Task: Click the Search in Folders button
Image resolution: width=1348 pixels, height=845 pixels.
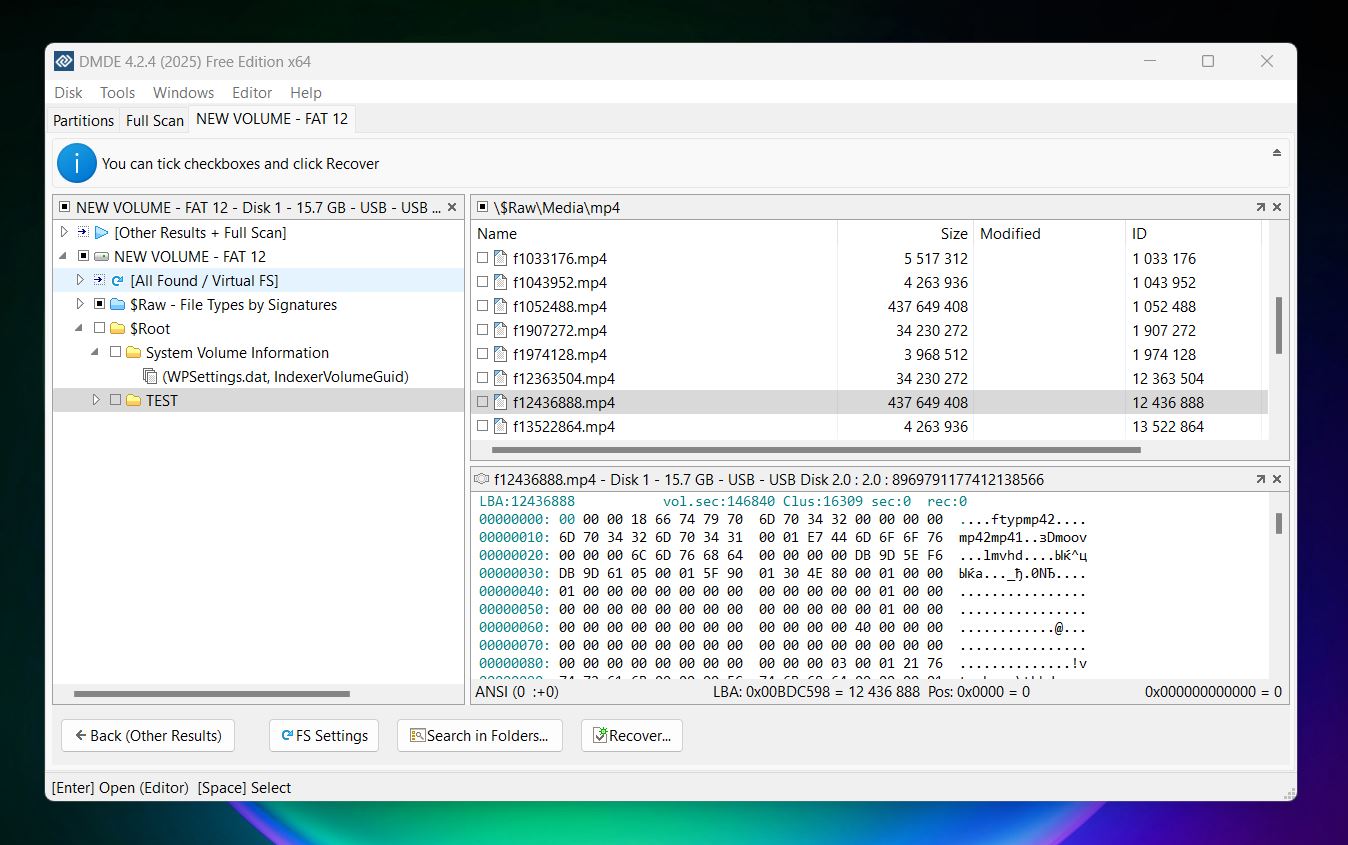Action: [x=480, y=735]
